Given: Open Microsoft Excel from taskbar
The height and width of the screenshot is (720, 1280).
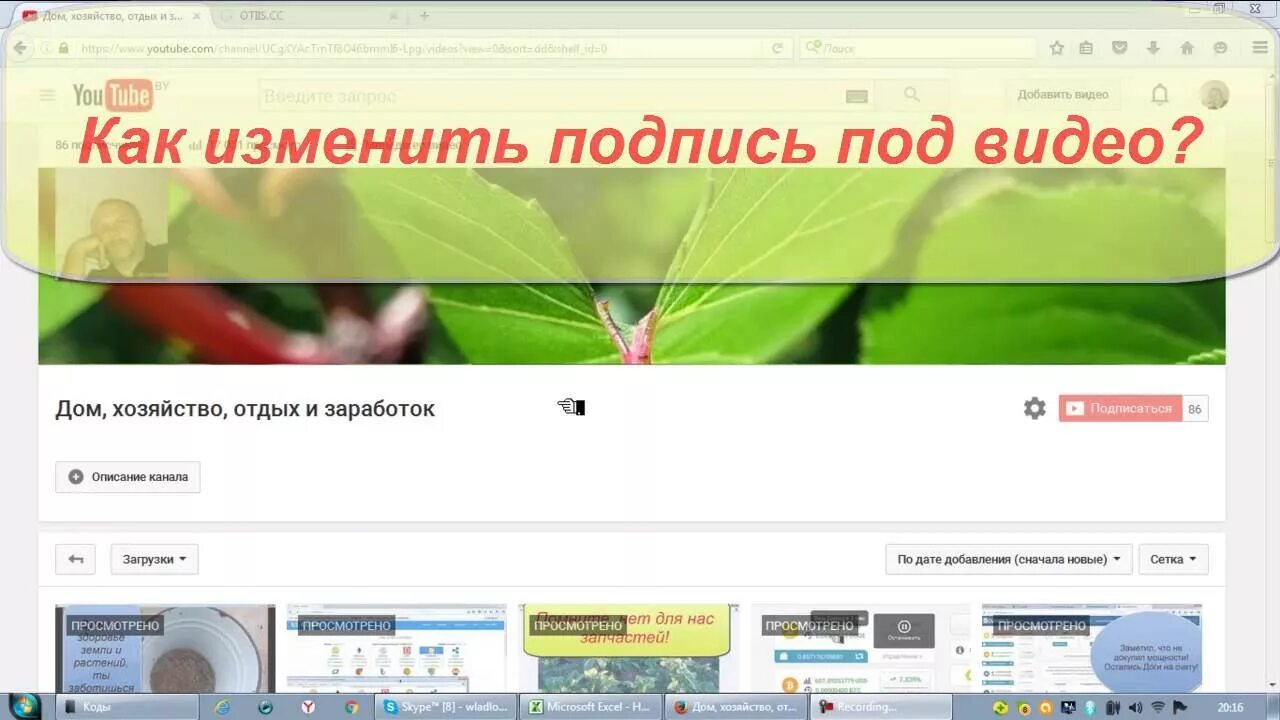Looking at the screenshot, I should point(591,707).
